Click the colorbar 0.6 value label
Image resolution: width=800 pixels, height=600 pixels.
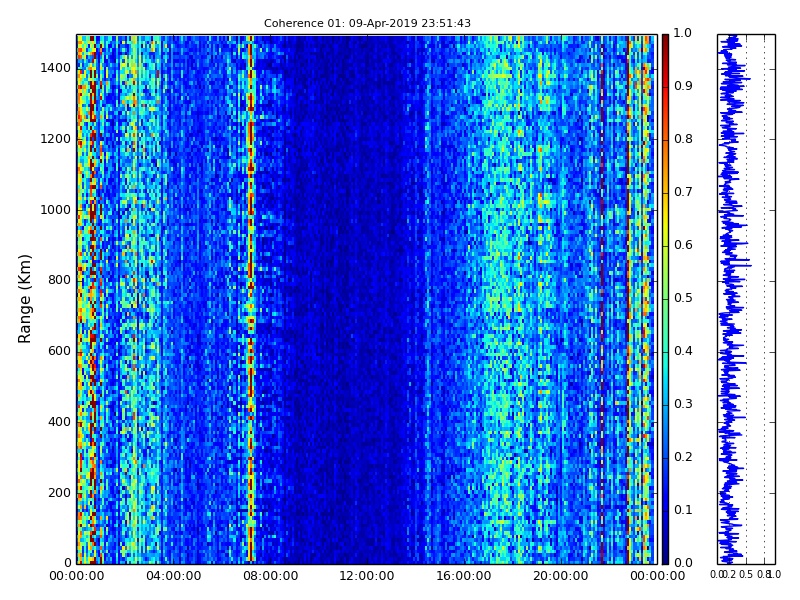point(683,245)
